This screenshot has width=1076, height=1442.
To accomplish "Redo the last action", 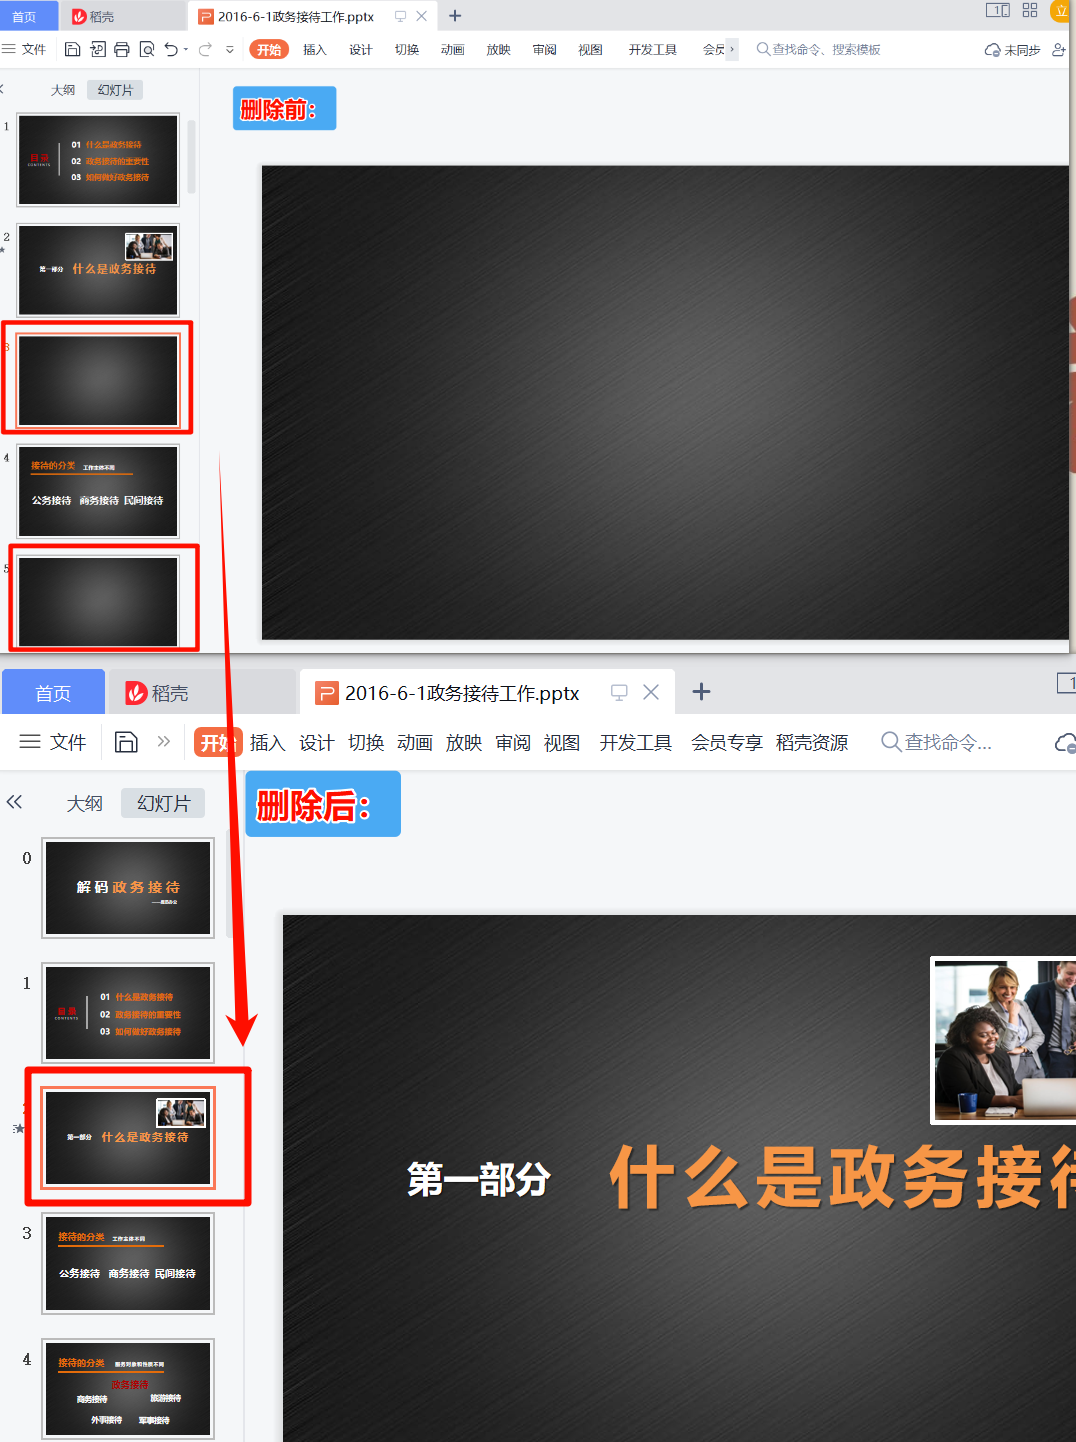I will [202, 48].
